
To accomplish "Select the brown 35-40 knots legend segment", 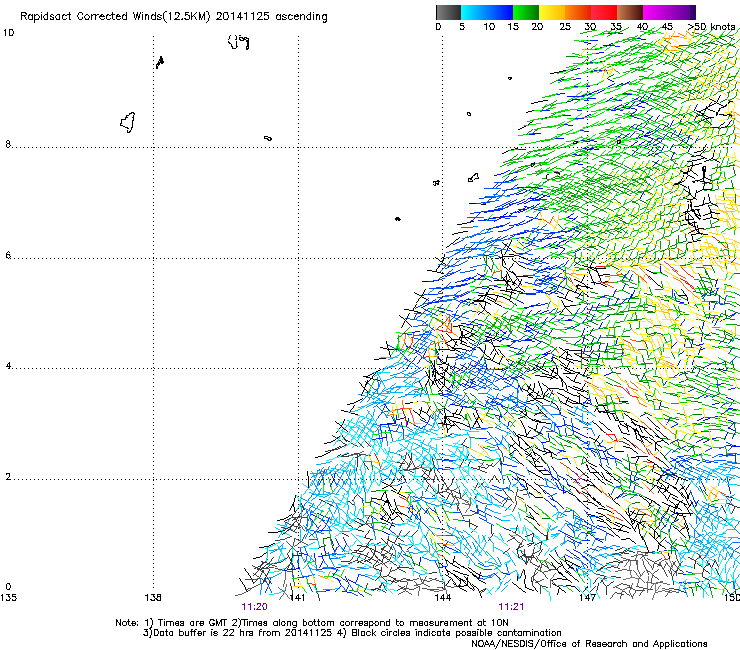I will pos(630,12).
